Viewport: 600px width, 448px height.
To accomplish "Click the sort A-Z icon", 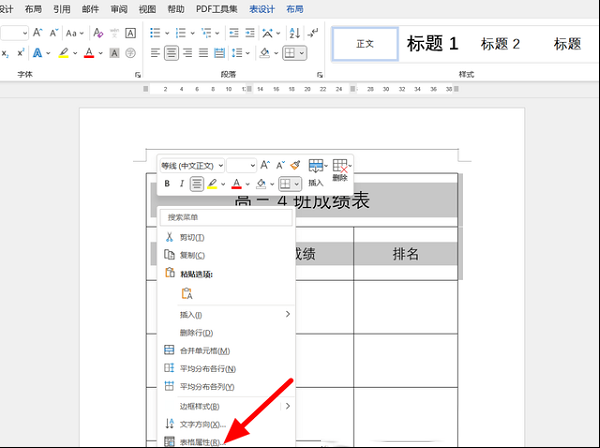I will pos(295,33).
